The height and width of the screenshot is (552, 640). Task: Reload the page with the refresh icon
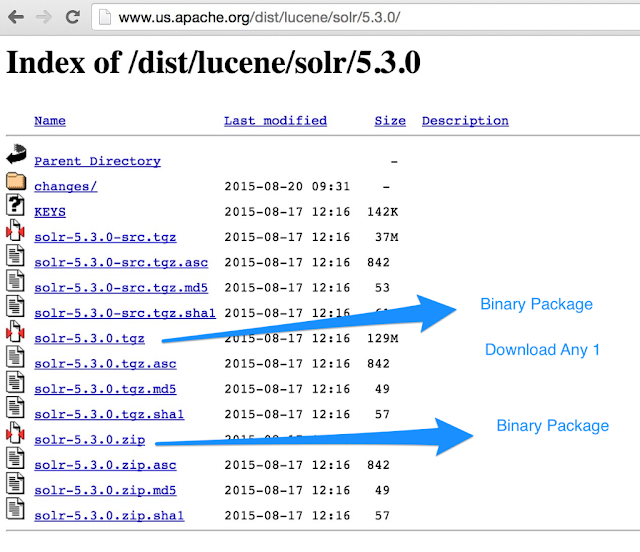[x=73, y=17]
